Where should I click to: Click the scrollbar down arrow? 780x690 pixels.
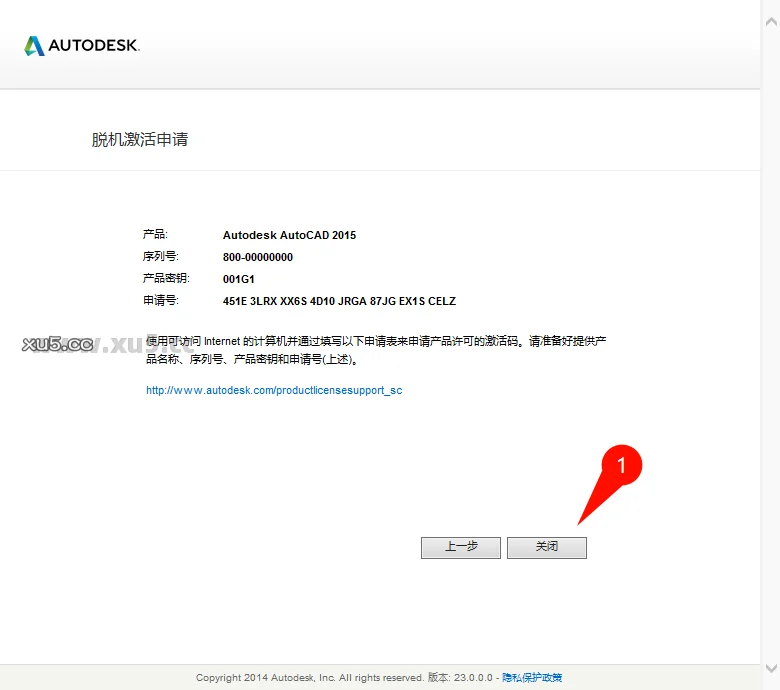pyautogui.click(x=770, y=668)
